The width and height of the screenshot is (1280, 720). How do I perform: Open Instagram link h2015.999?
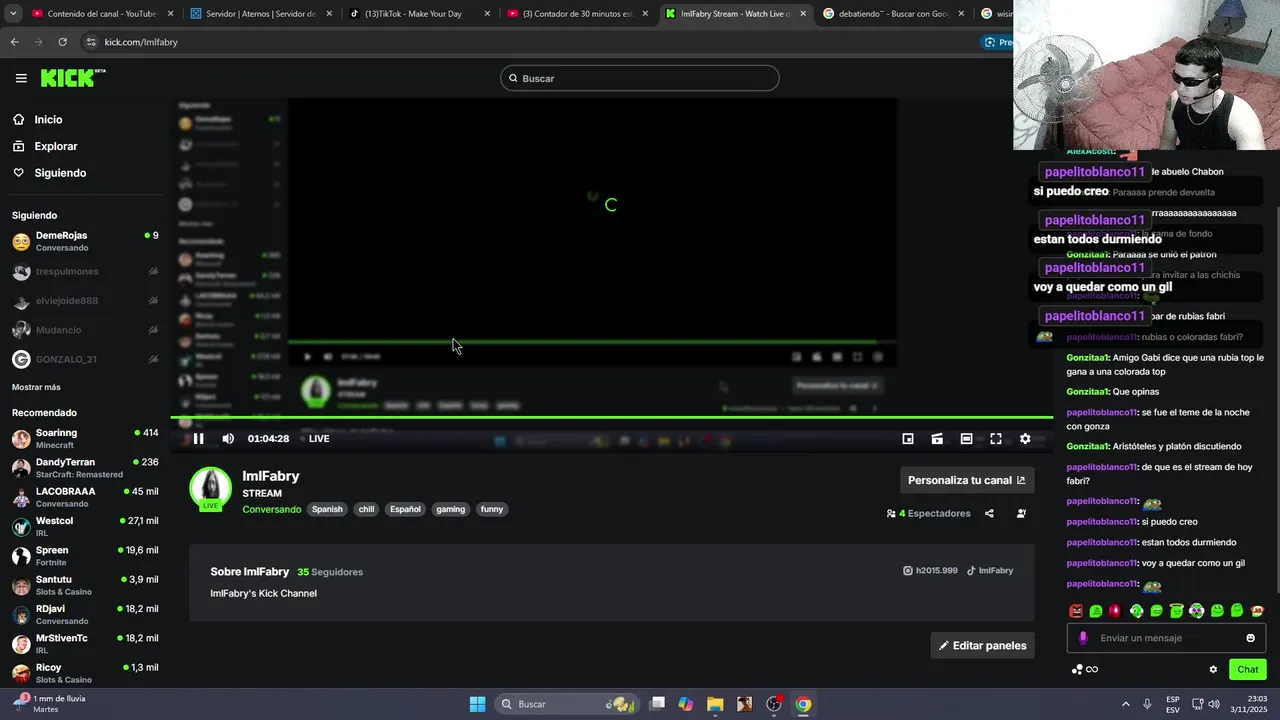click(930, 570)
